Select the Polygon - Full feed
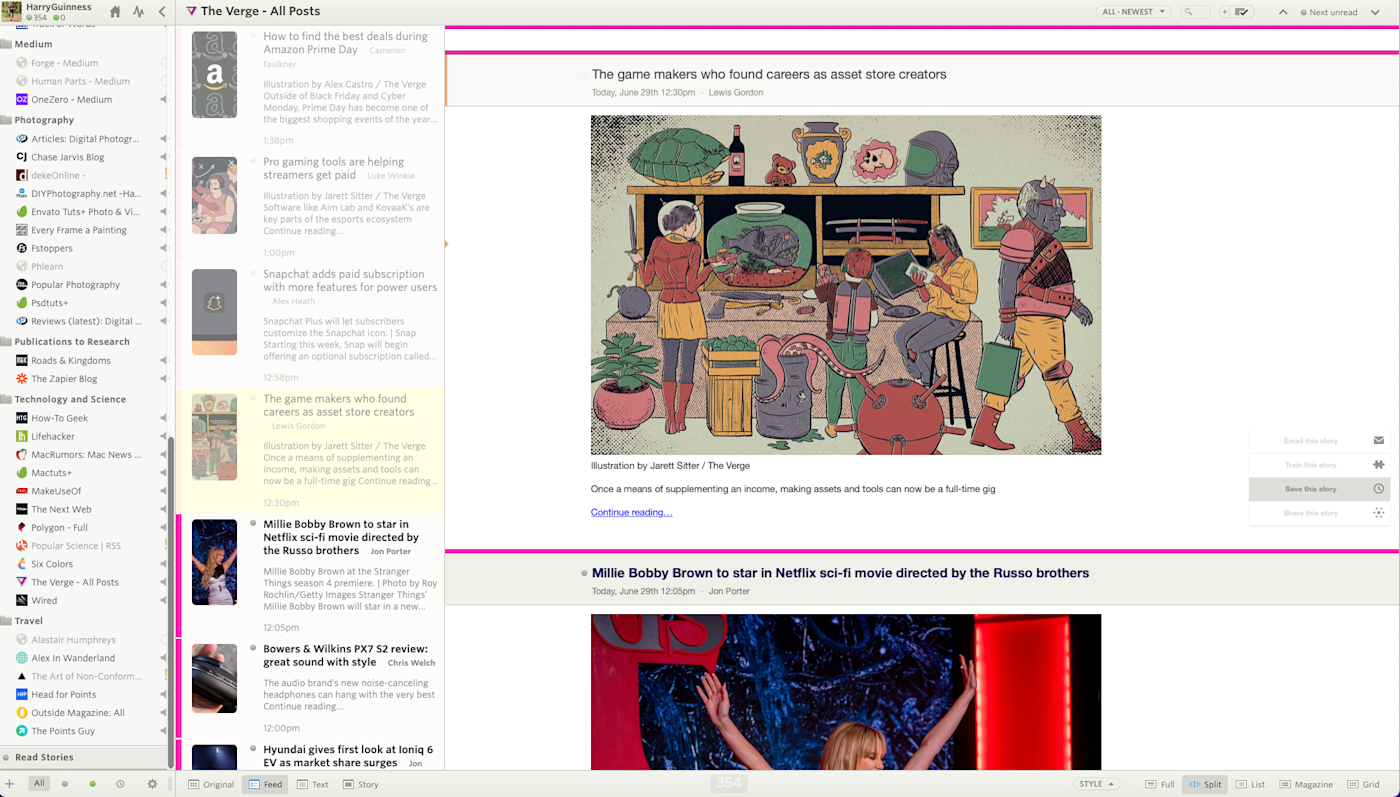The height and width of the screenshot is (797, 1400). click(x=85, y=527)
